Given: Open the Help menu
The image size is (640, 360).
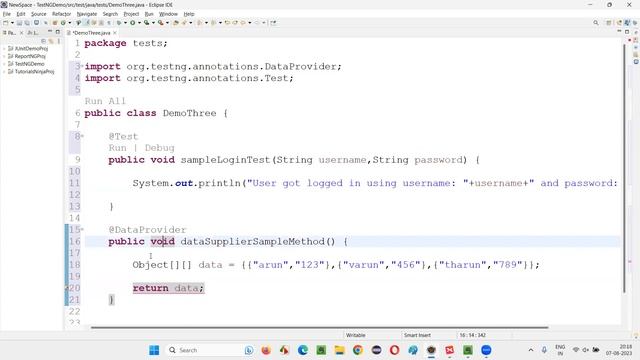Looking at the screenshot, I should (x=189, y=14).
